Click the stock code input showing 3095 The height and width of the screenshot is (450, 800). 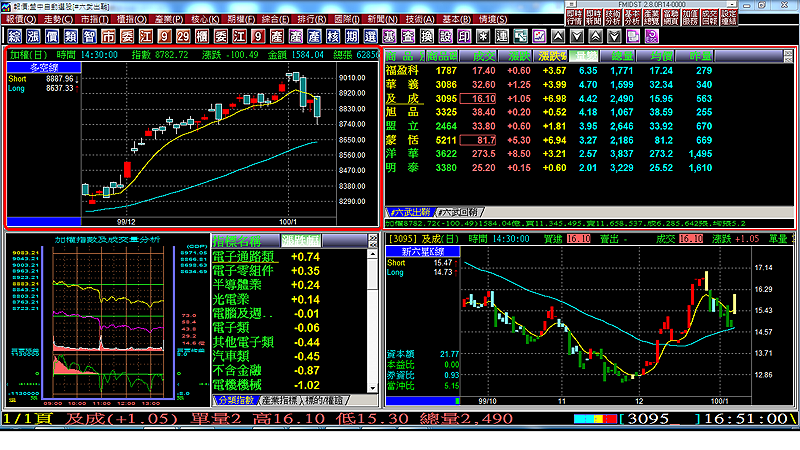659,419
